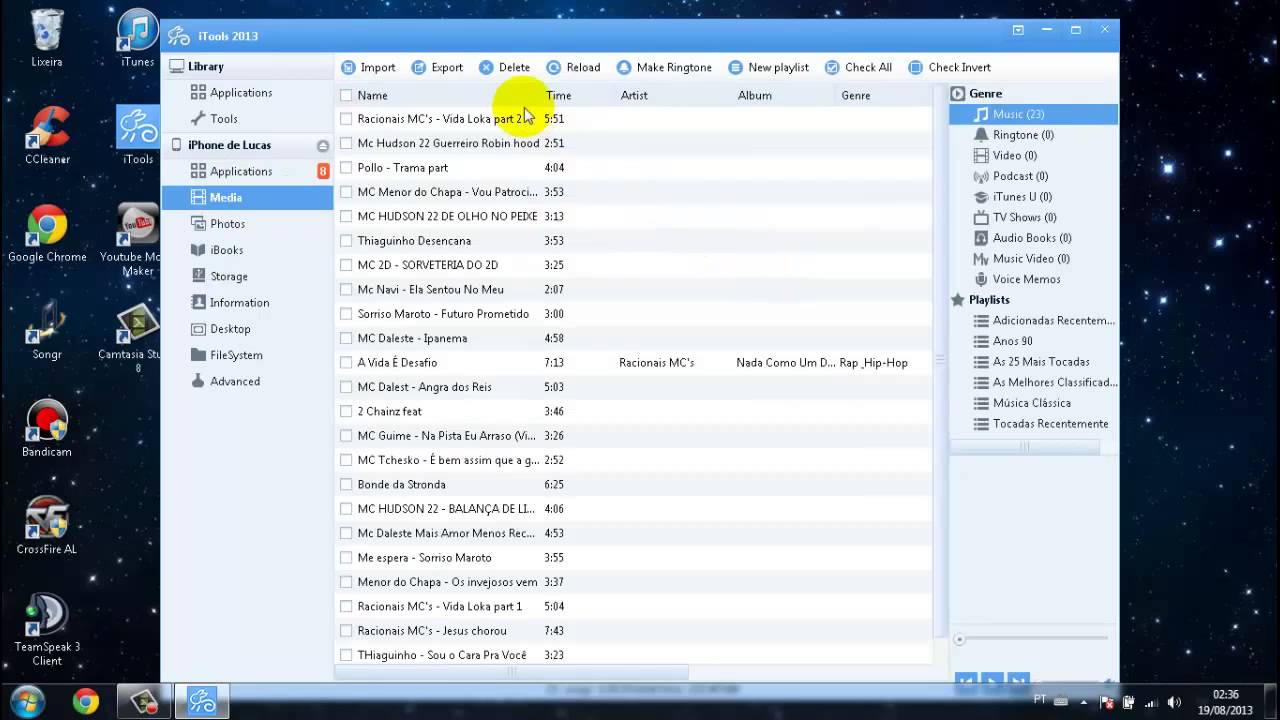Click the Delete toolbar button
The image size is (1280, 720).
(x=505, y=67)
